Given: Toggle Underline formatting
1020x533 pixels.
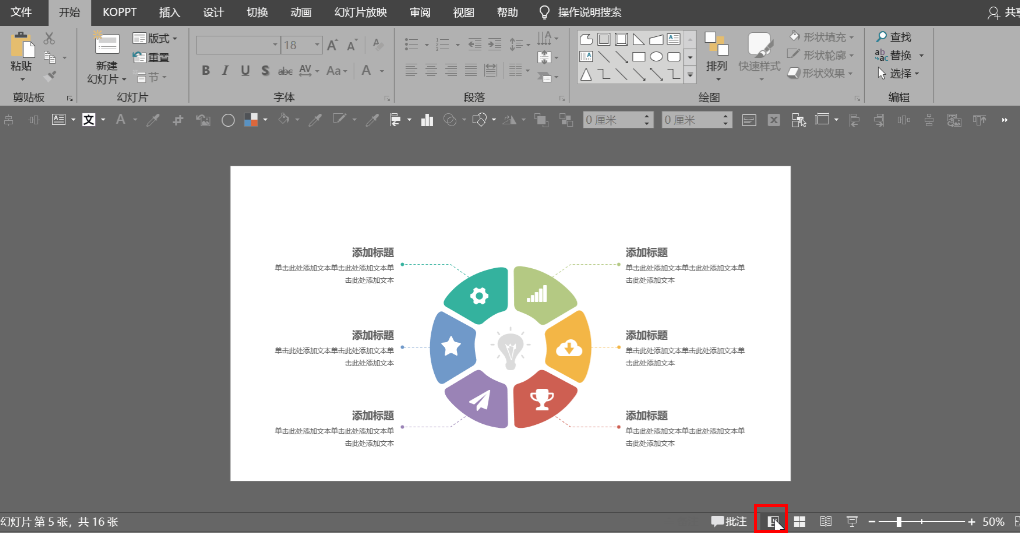Looking at the screenshot, I should pos(245,70).
